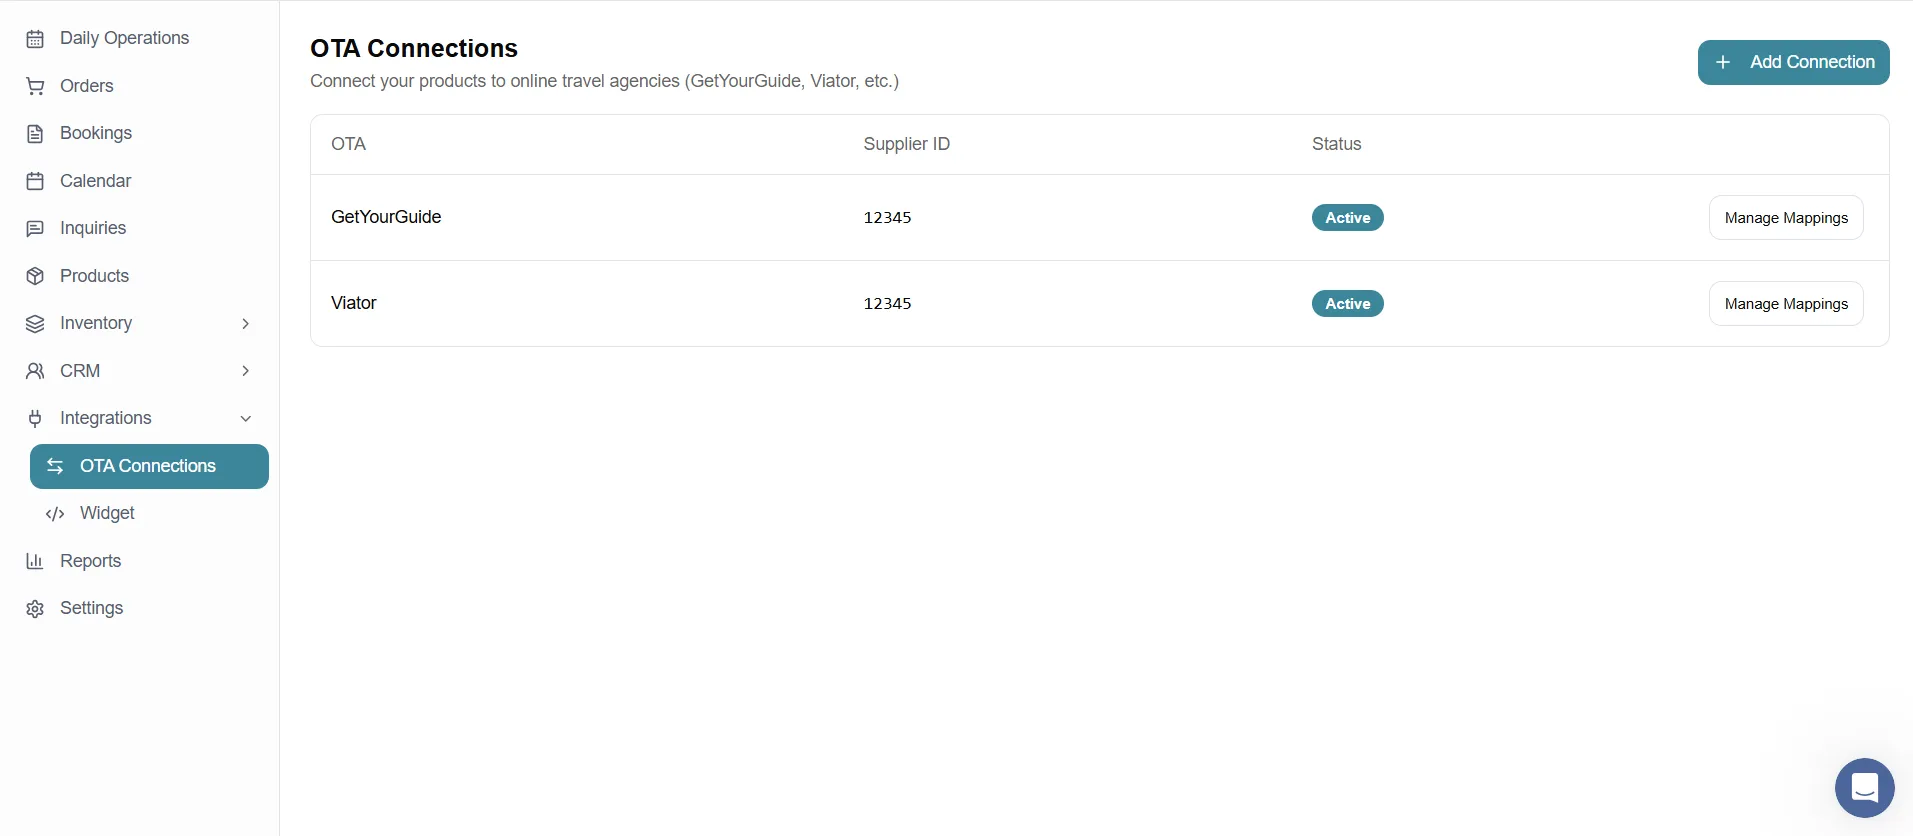
Task: Go to Orders page
Action: point(139,86)
